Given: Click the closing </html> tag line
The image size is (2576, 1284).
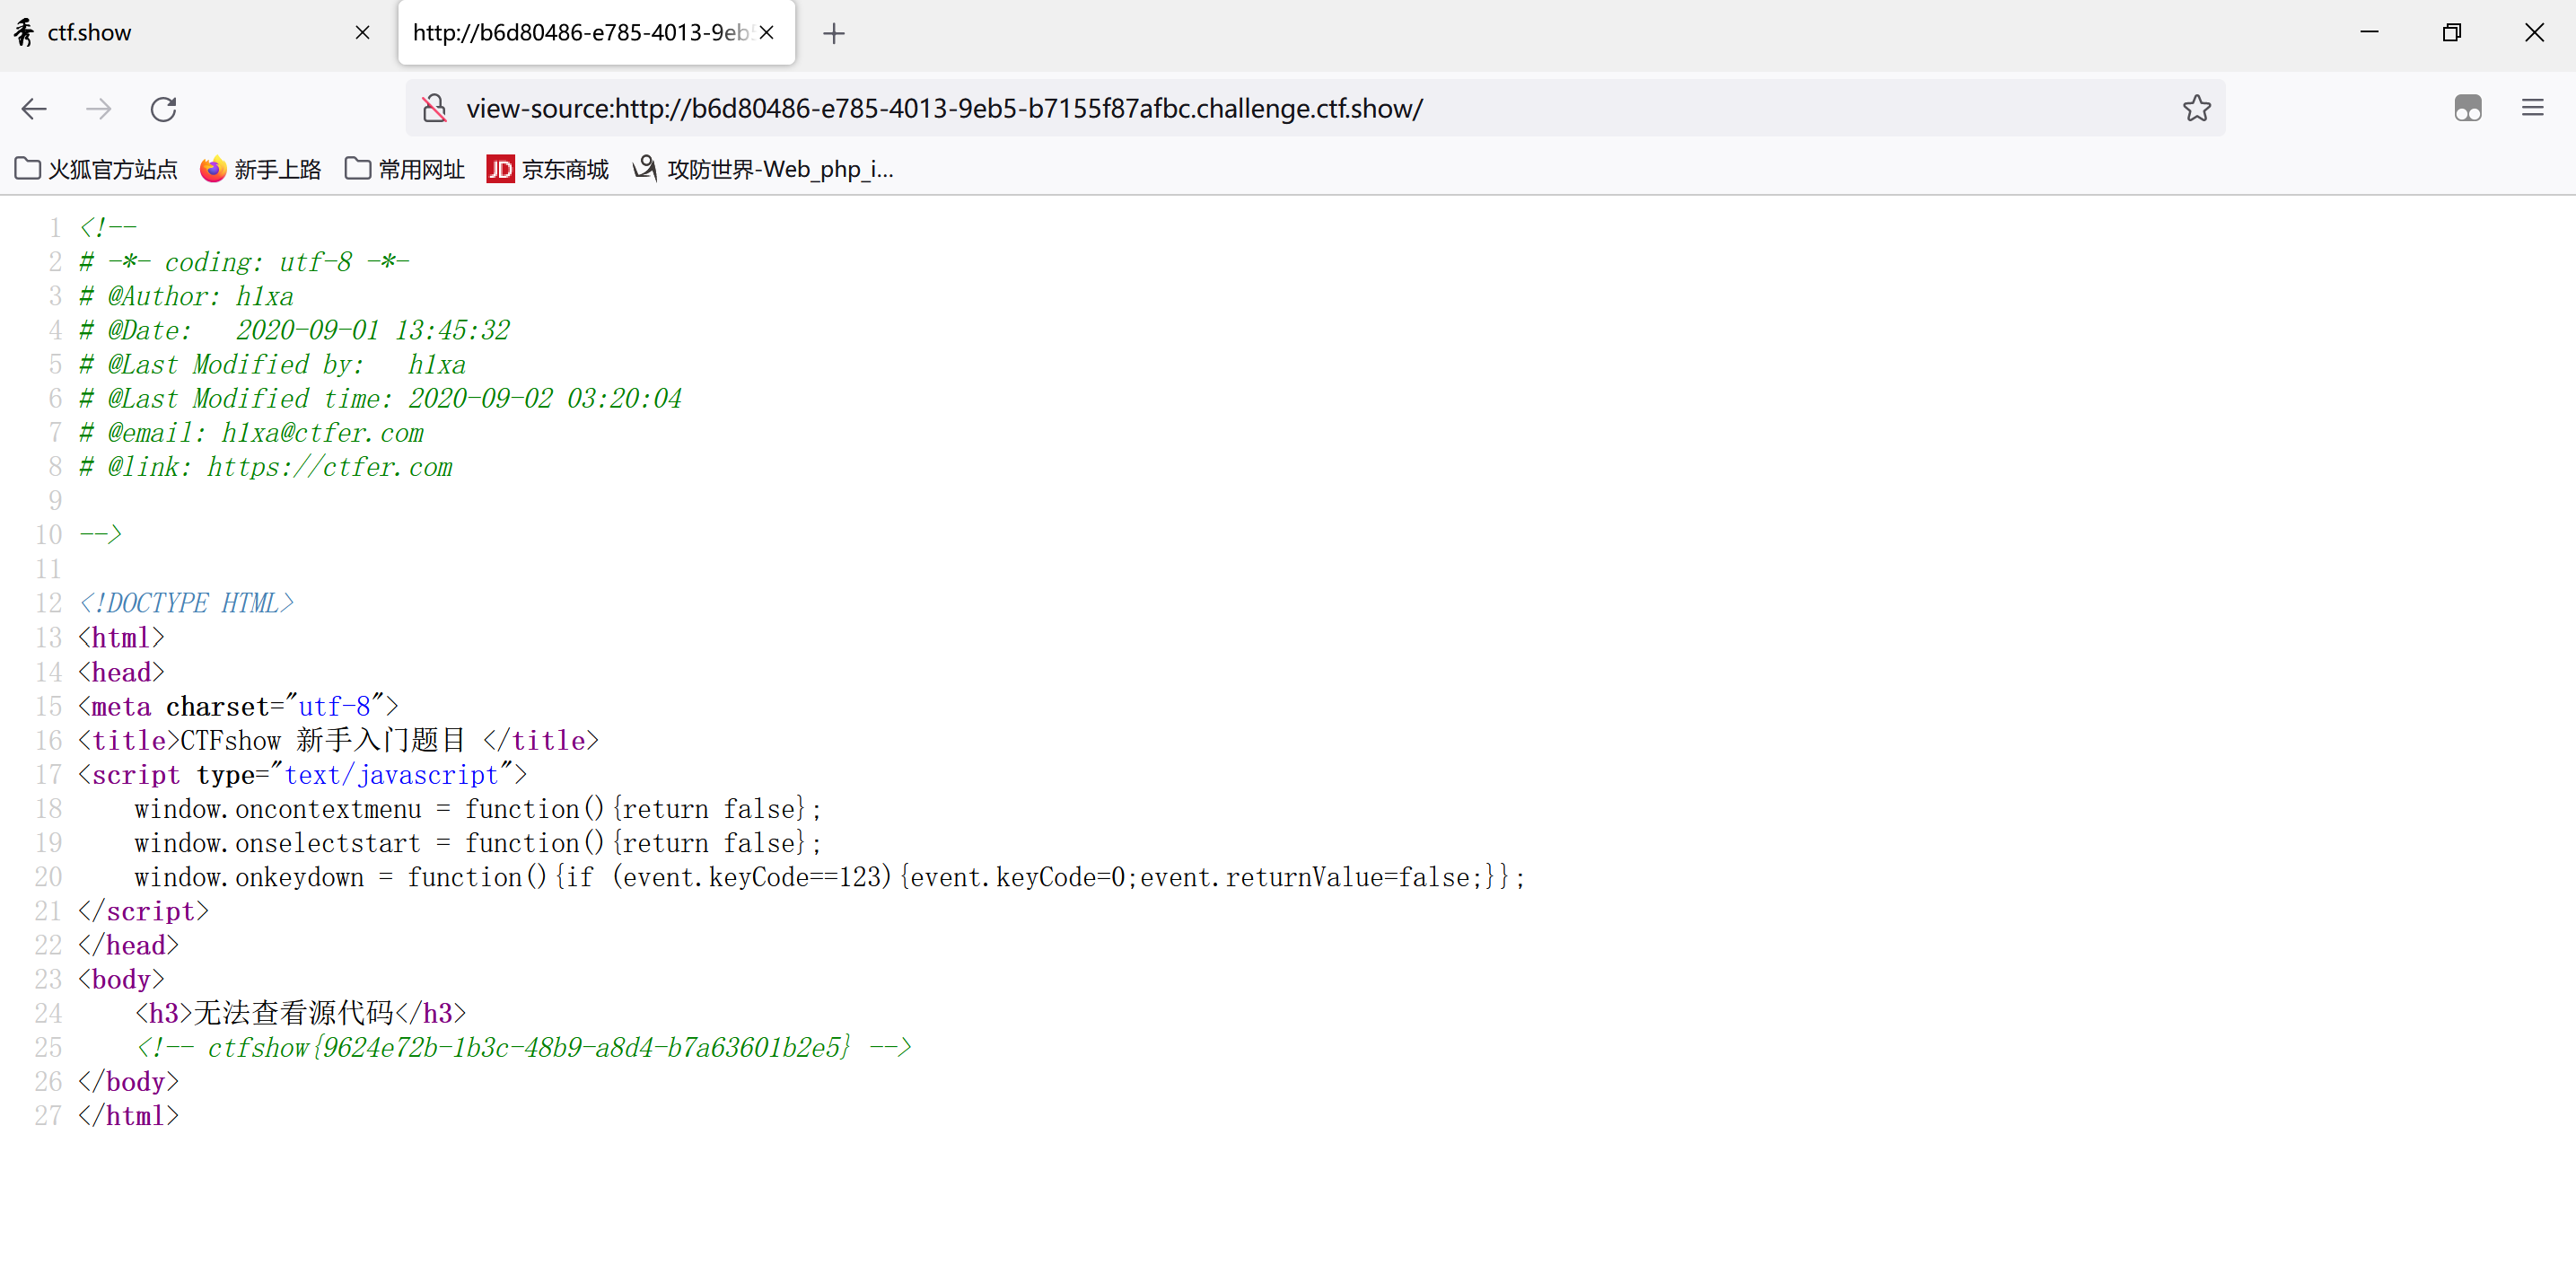Looking at the screenshot, I should [128, 1115].
